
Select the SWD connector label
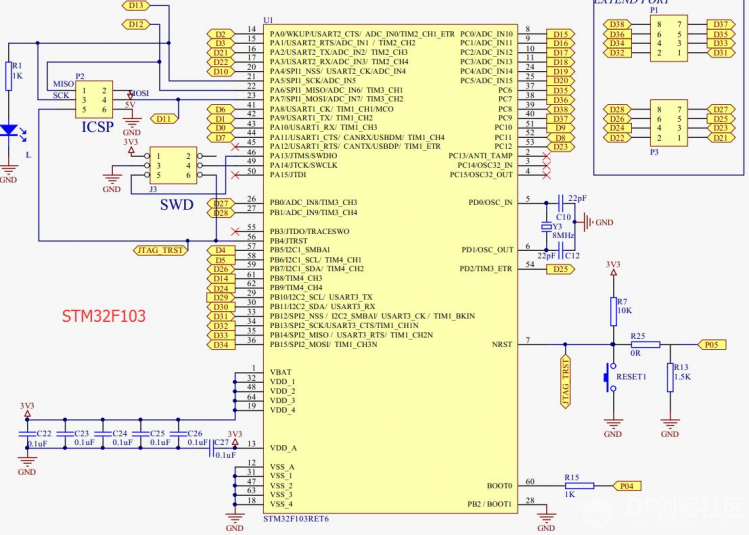[x=177, y=205]
